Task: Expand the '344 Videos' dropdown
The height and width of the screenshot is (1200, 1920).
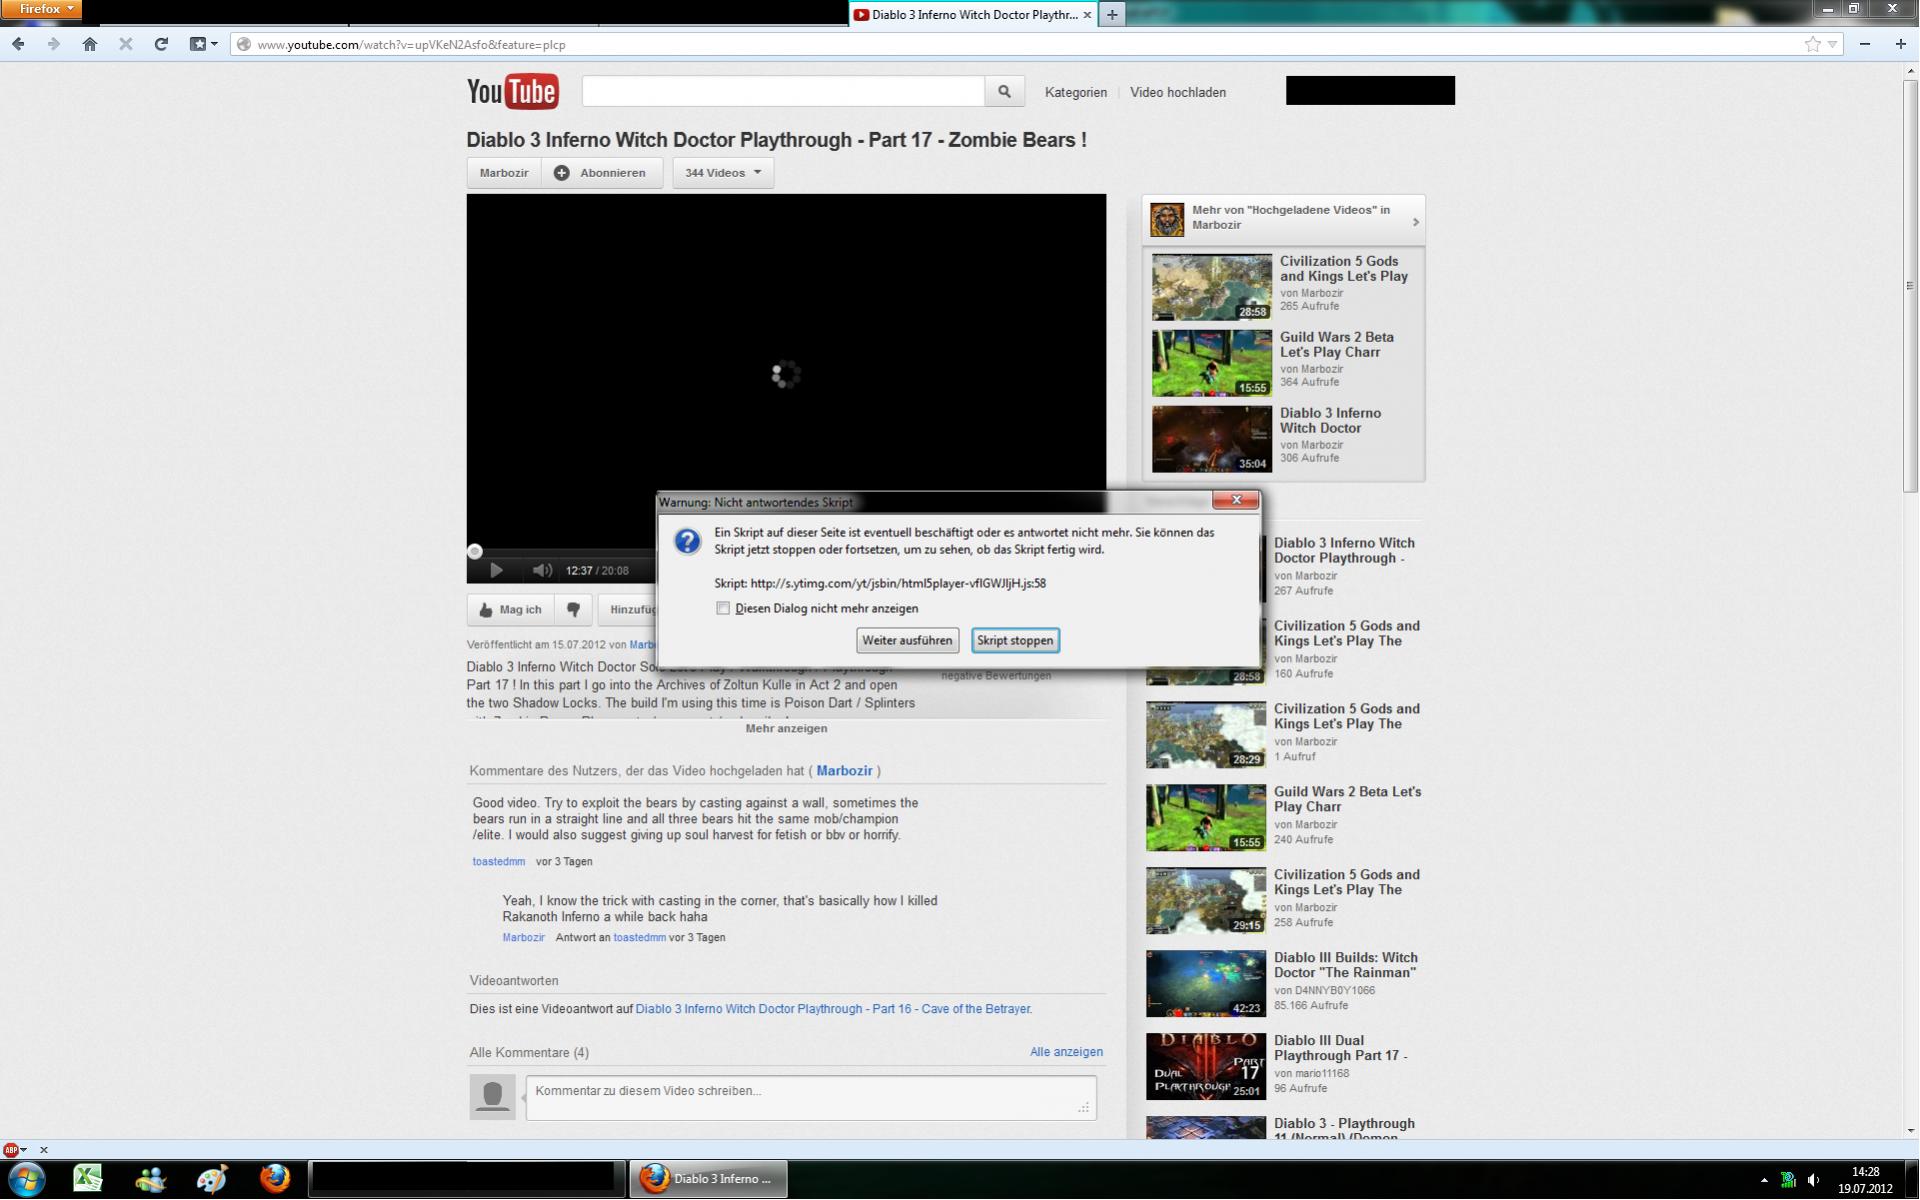Action: pyautogui.click(x=723, y=173)
